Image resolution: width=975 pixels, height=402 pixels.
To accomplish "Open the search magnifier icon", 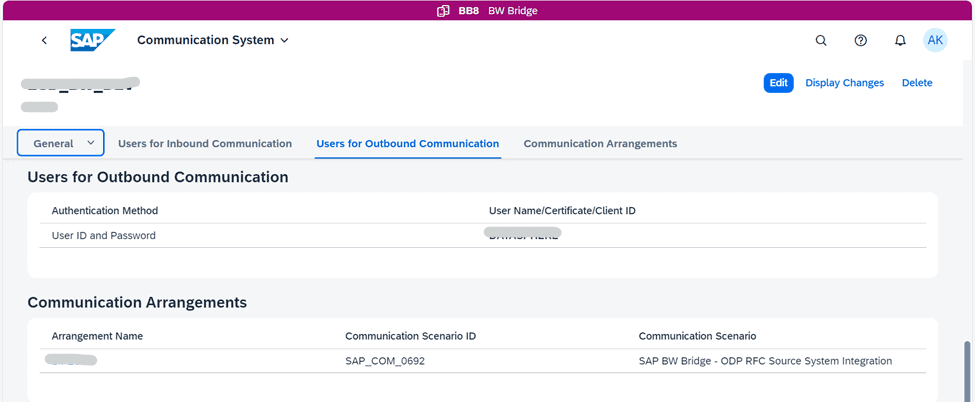I will 821,40.
